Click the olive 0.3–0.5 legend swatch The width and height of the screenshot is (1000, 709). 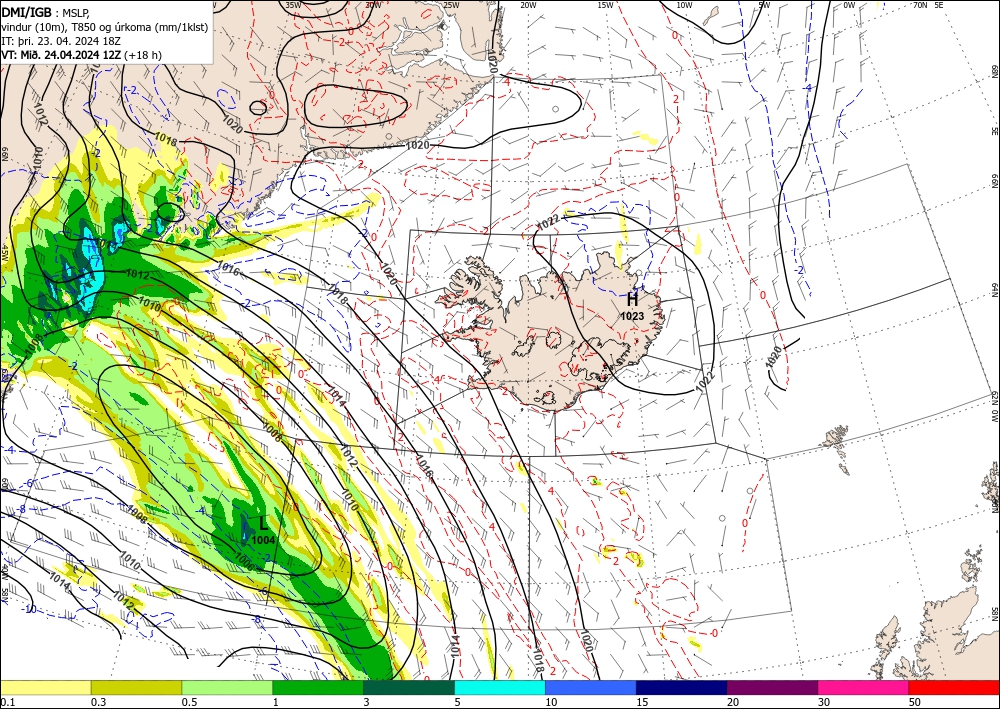point(136,687)
